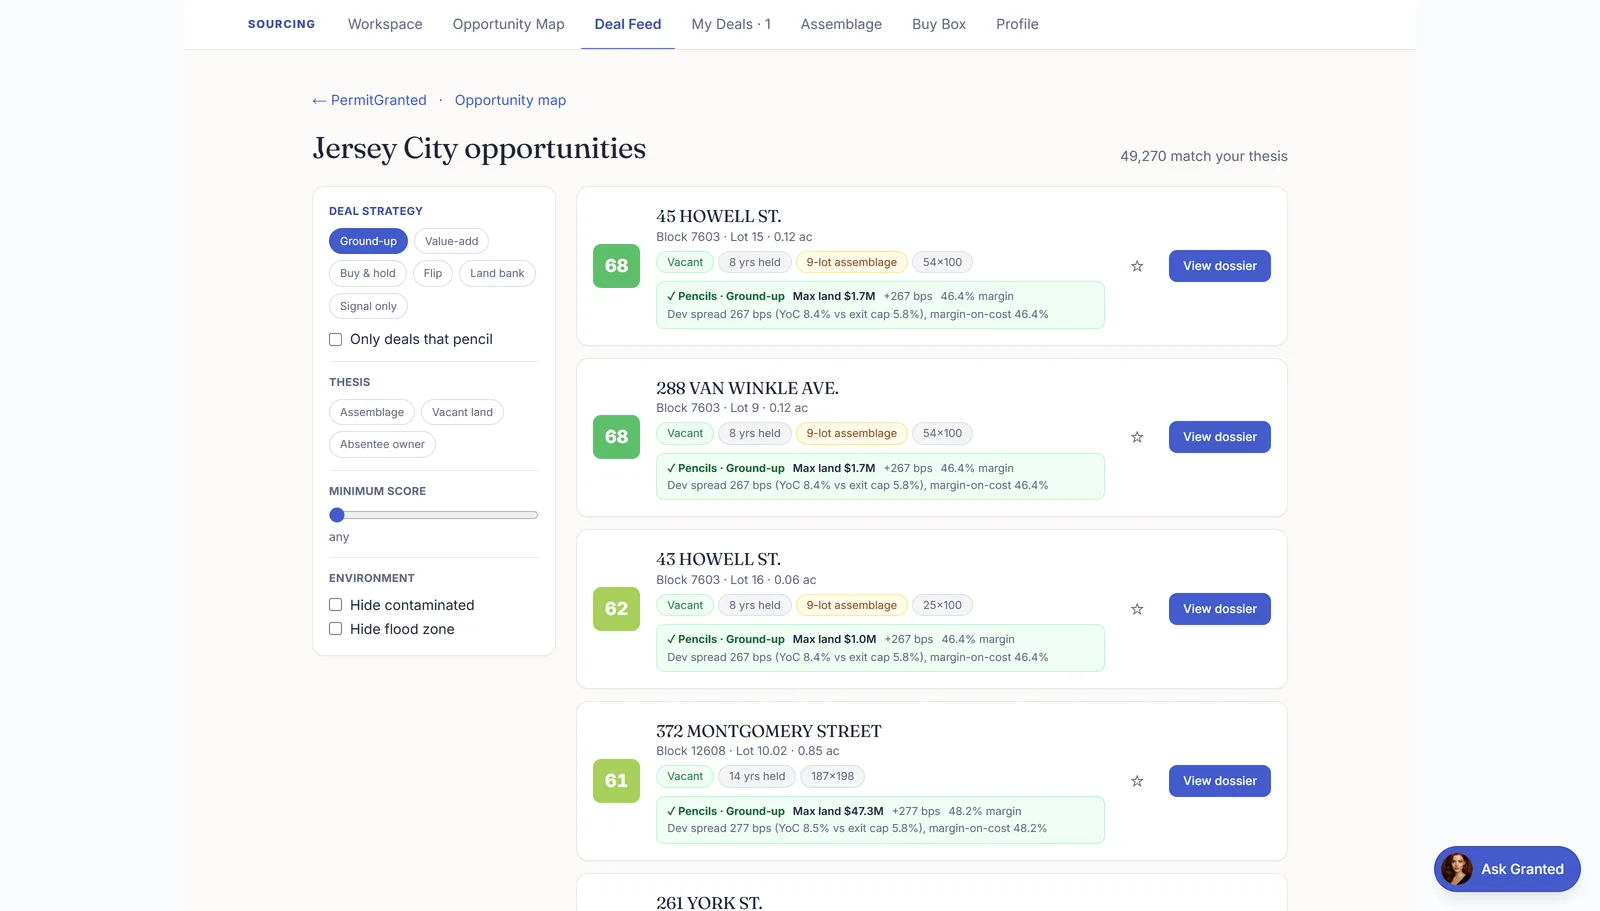Toggle the Value-add strategy chip
The width and height of the screenshot is (1600, 911).
[451, 241]
